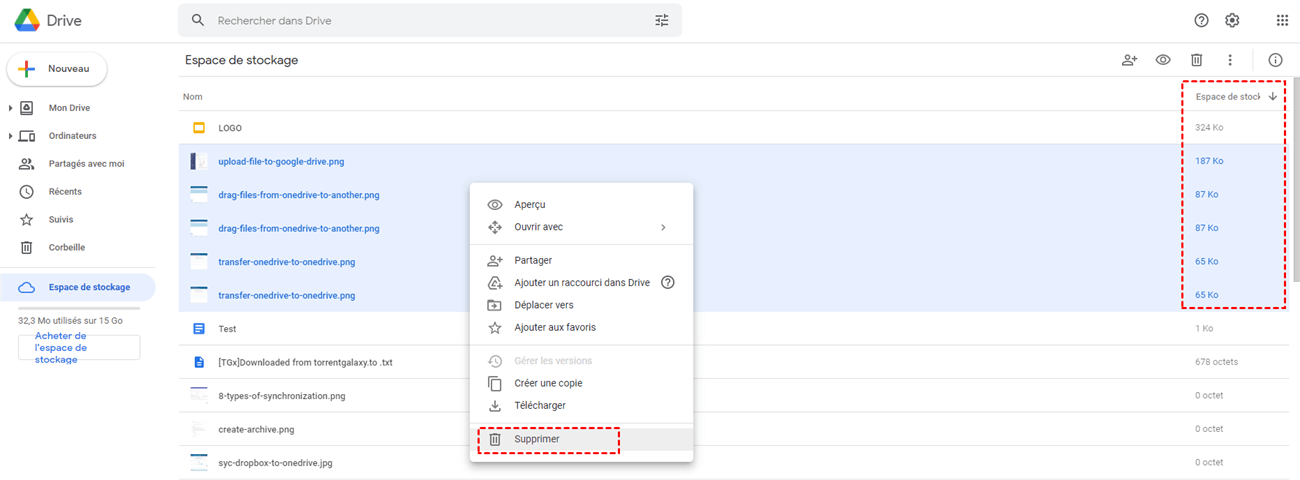Expand the Mon Drive tree
1300x480 pixels.
[11, 108]
